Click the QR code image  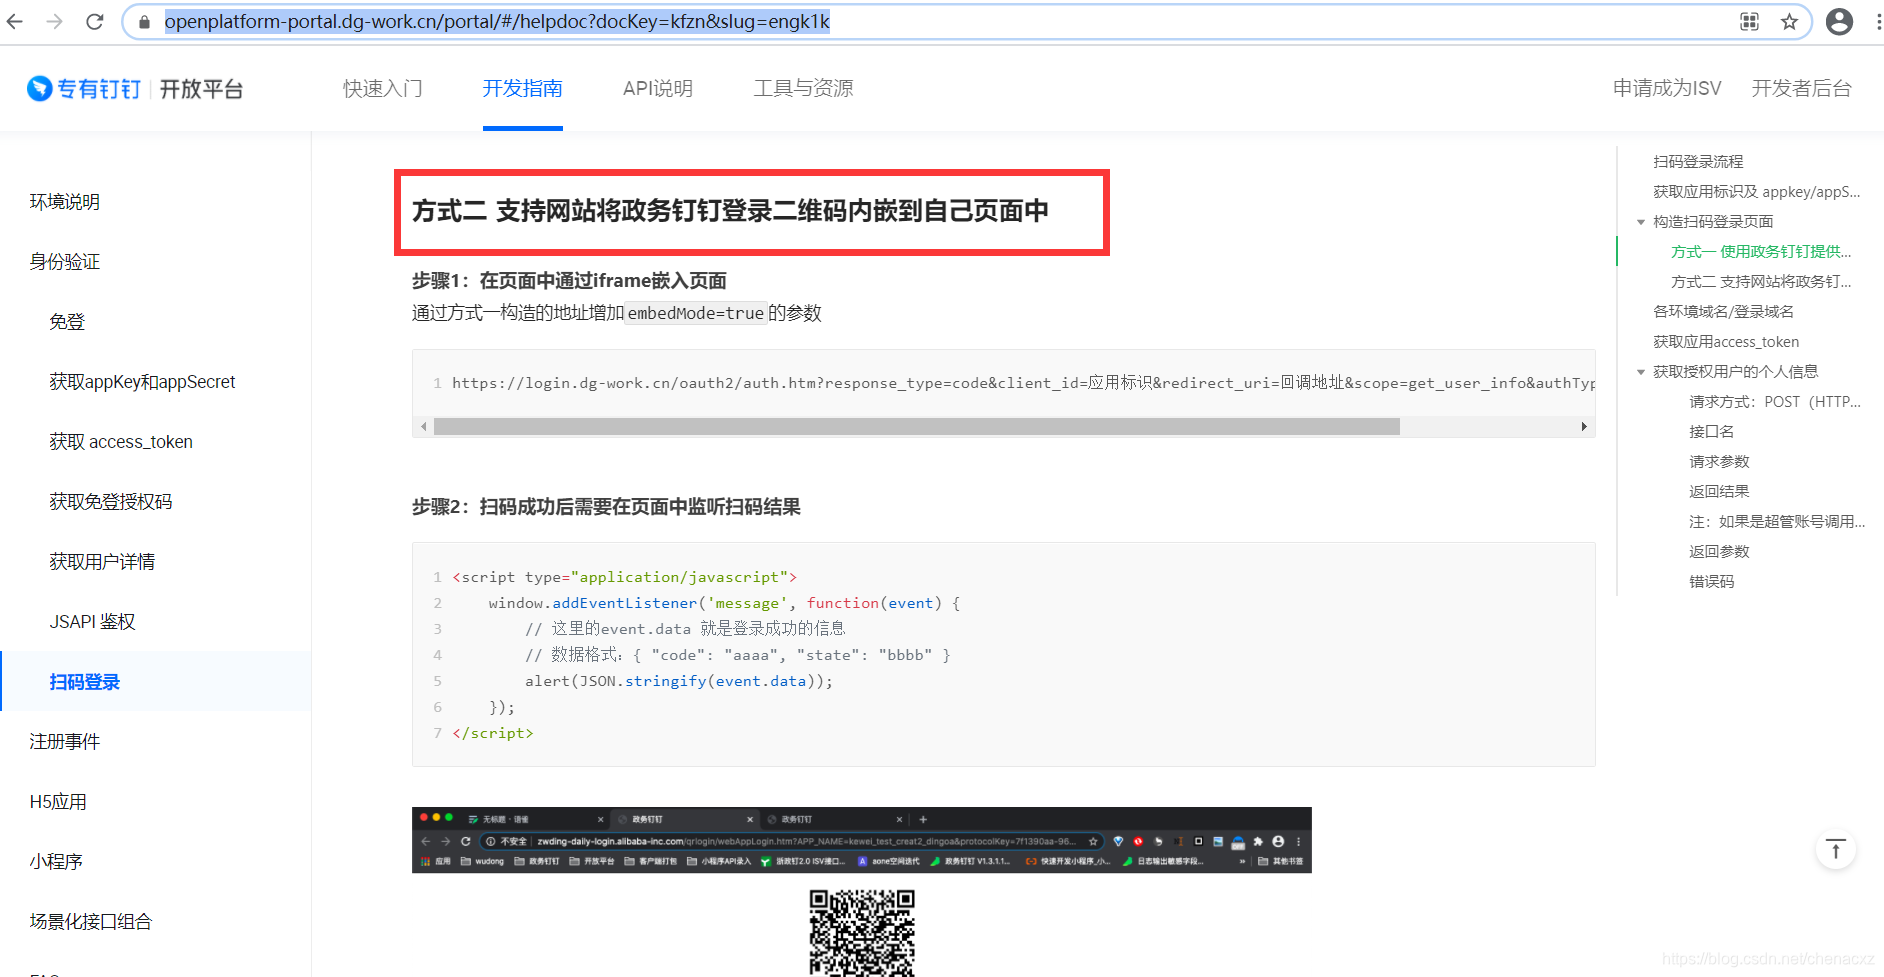862,933
